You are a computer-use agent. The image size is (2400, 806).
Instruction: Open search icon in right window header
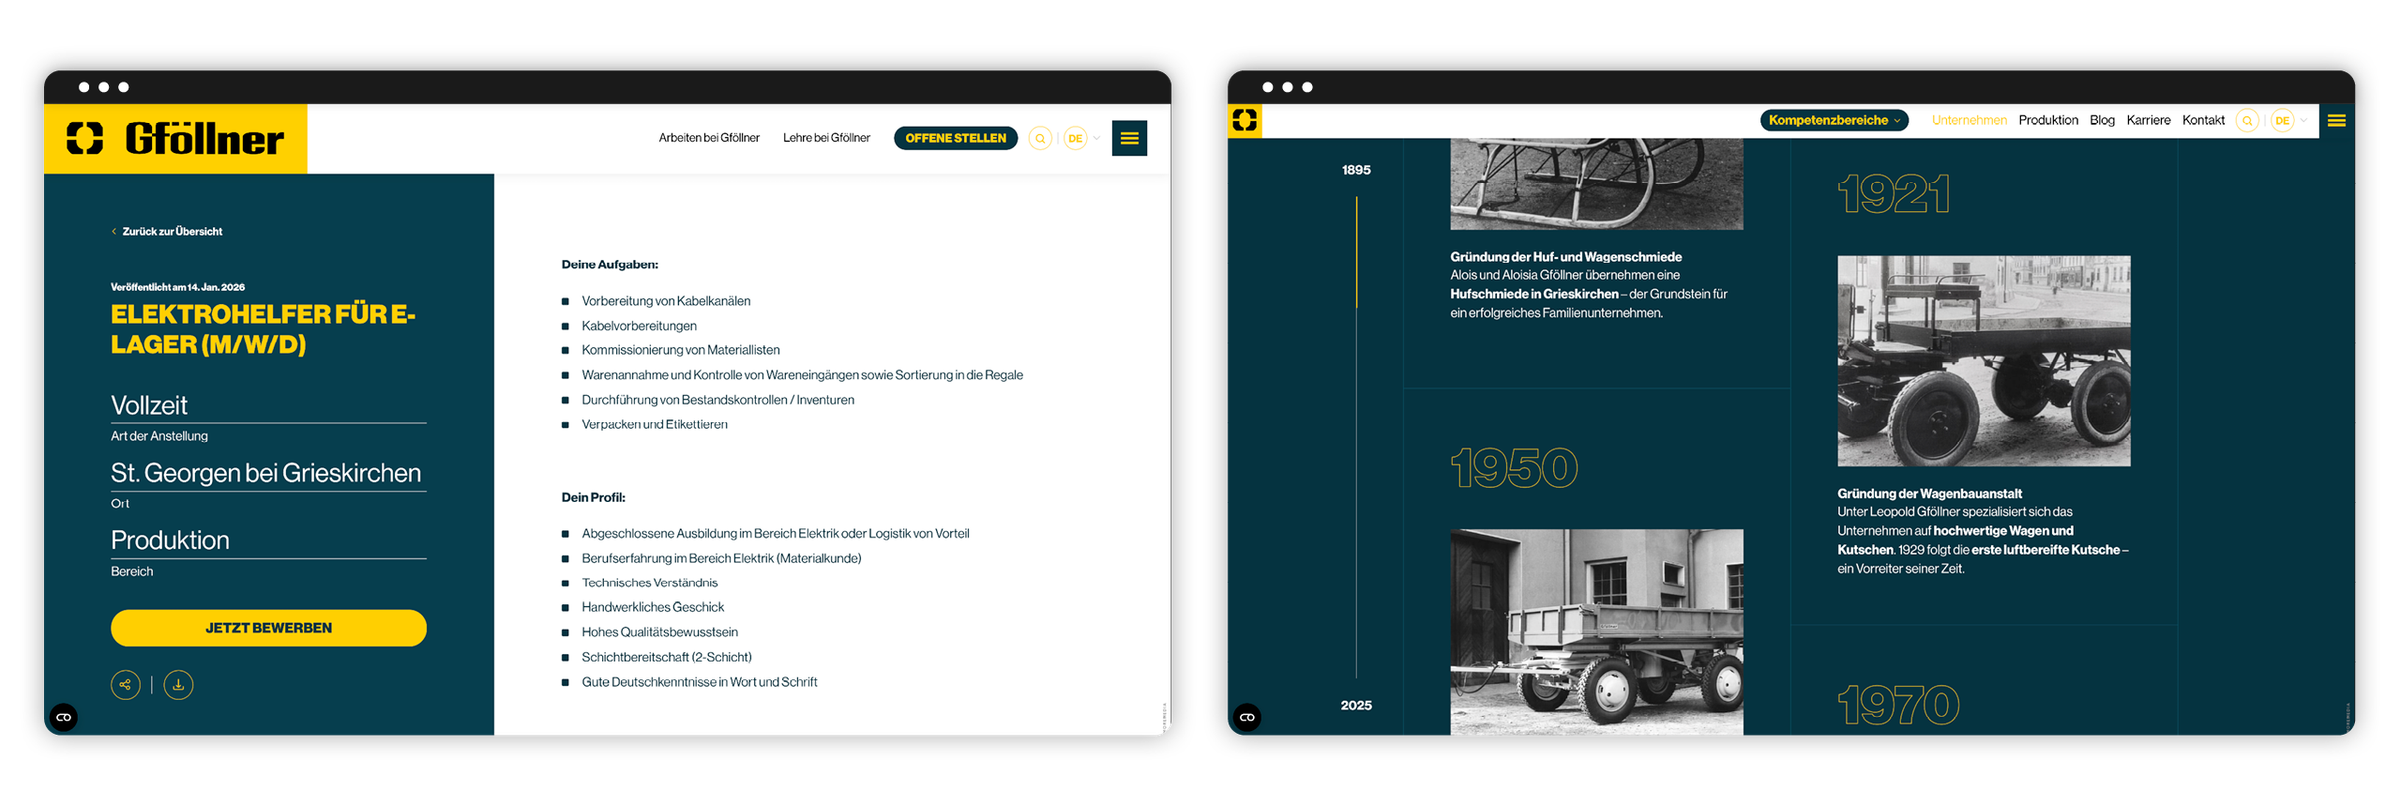[x=2247, y=121]
